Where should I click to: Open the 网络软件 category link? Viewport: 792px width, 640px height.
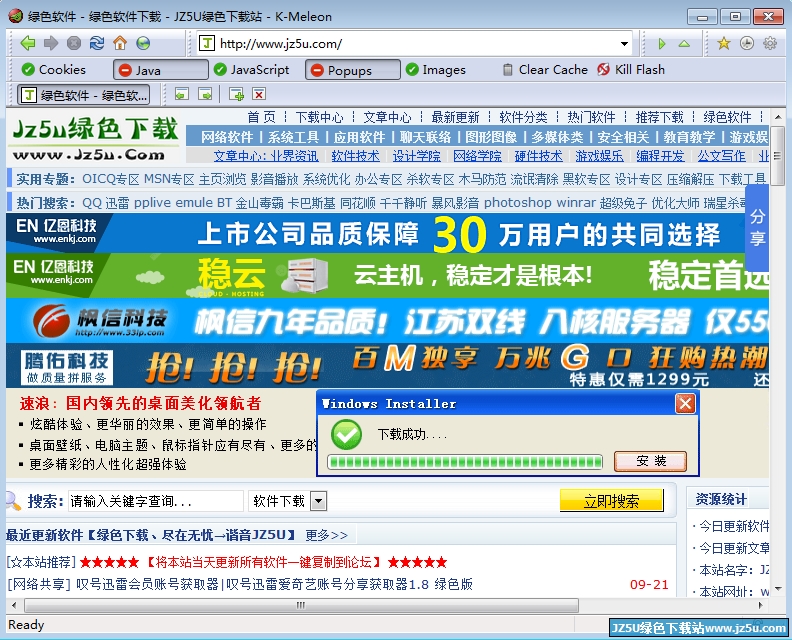227,137
